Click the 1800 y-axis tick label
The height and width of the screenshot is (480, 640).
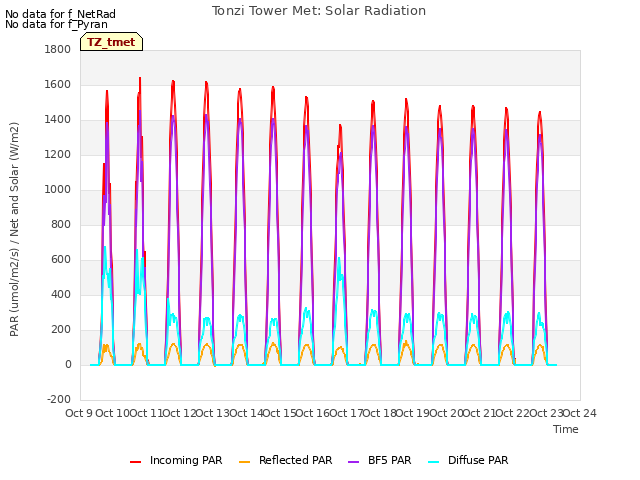(x=58, y=49)
